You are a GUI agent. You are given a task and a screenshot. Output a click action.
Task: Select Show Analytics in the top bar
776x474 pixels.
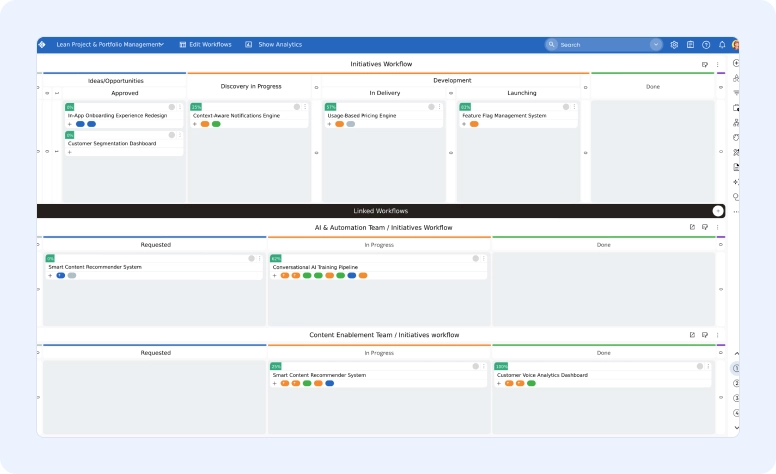pos(273,45)
